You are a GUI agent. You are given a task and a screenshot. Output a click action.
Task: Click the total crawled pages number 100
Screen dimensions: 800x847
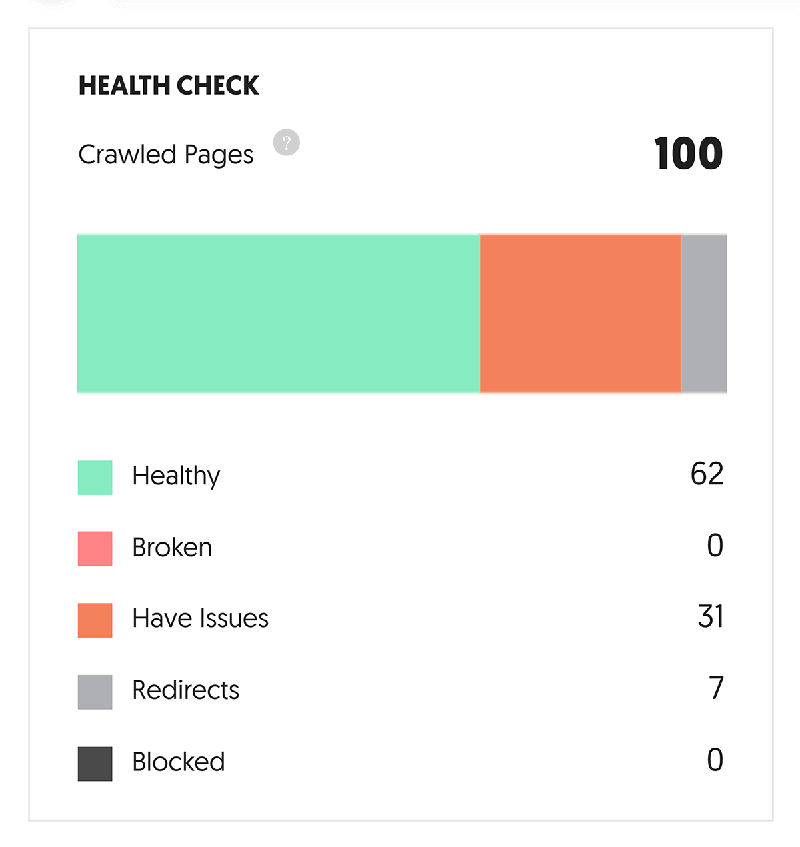(x=688, y=155)
